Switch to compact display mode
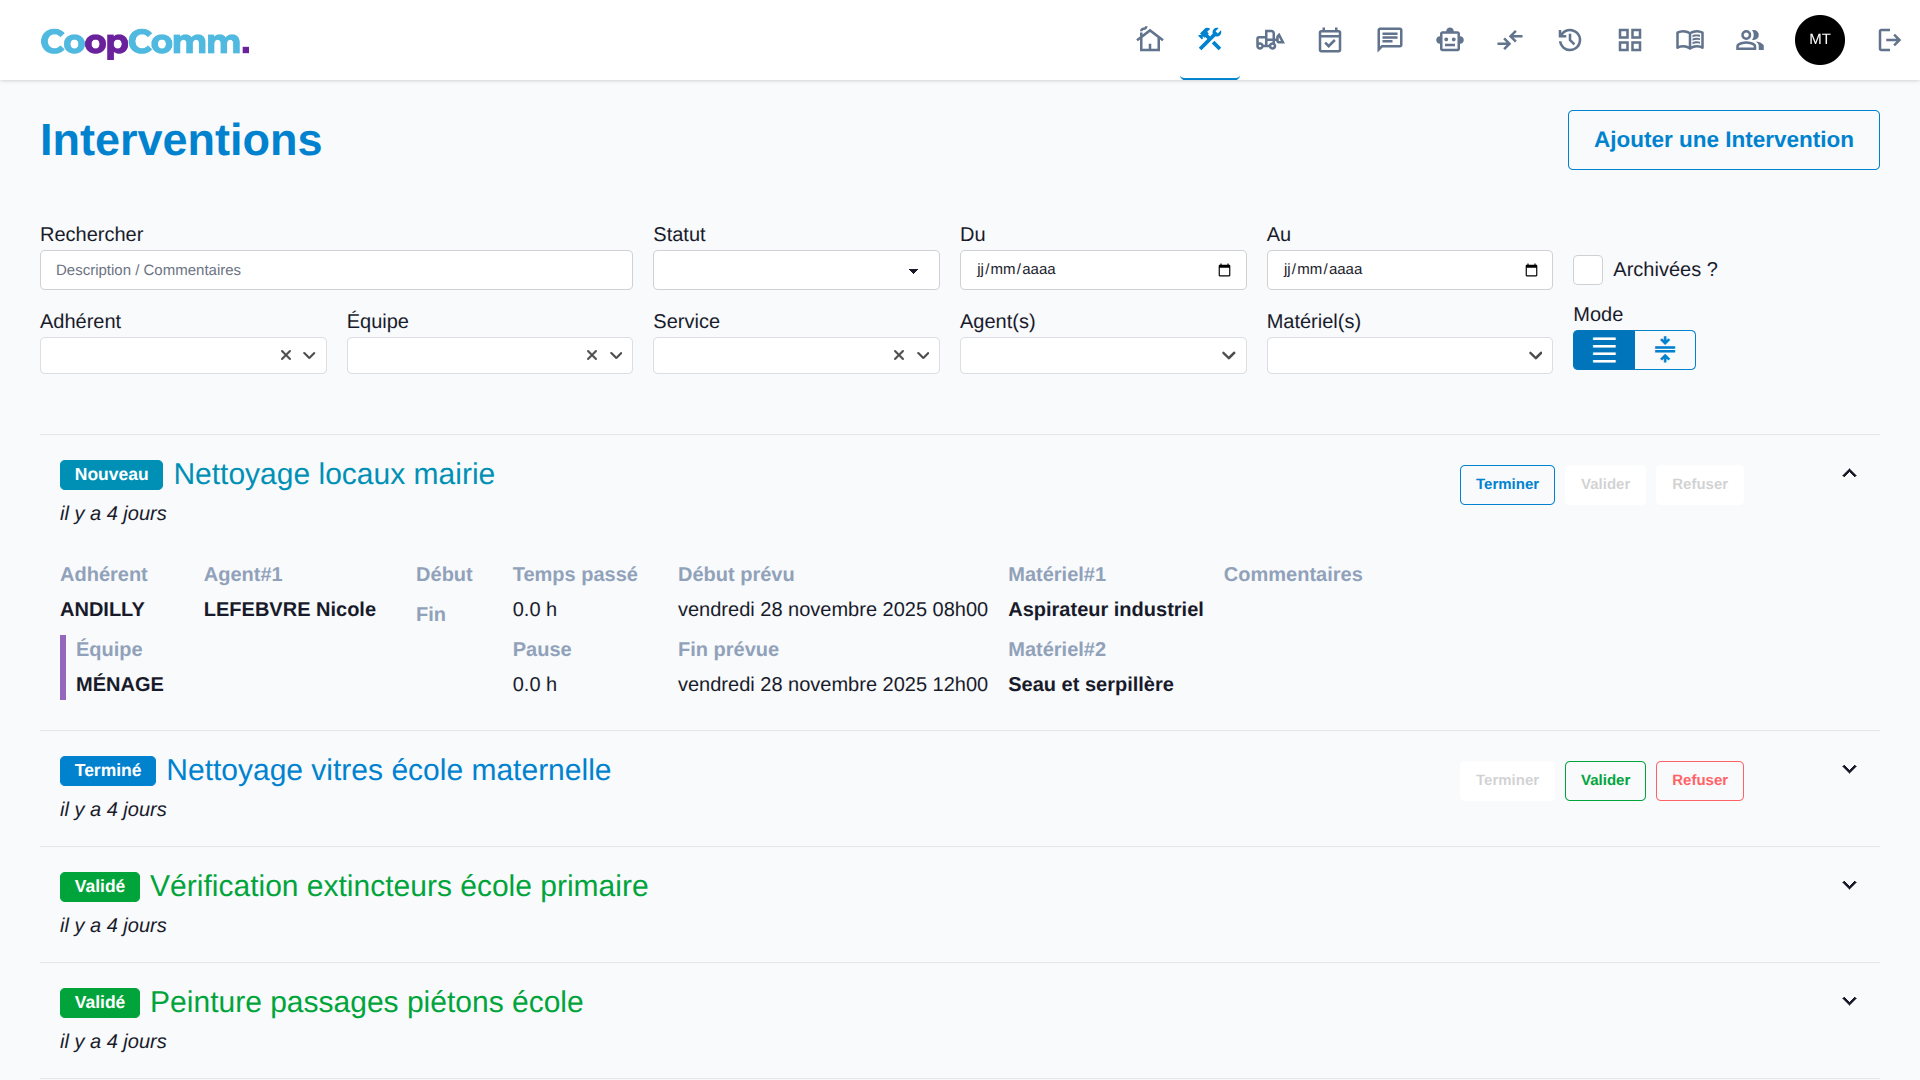Image resolution: width=1920 pixels, height=1080 pixels. pyautogui.click(x=1665, y=350)
